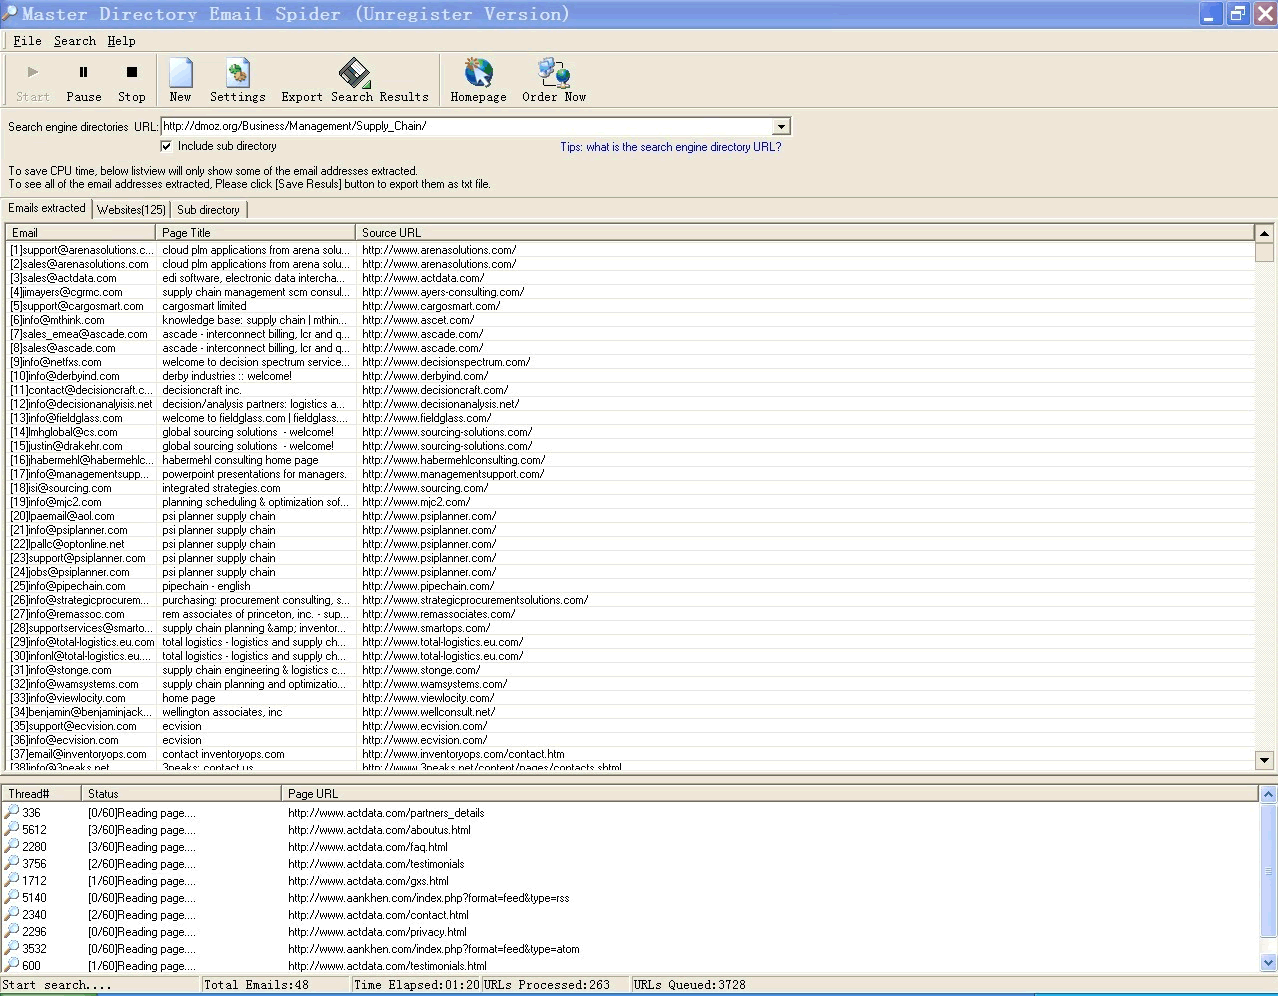Viewport: 1286px width, 996px height.
Task: Click the Page URL column header
Action: click(769, 793)
